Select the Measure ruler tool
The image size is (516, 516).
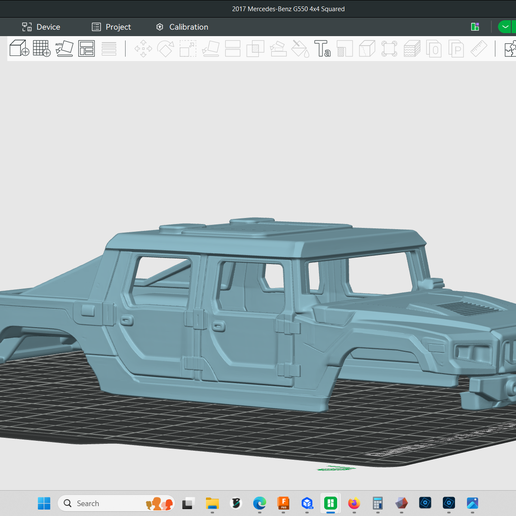click(x=479, y=49)
